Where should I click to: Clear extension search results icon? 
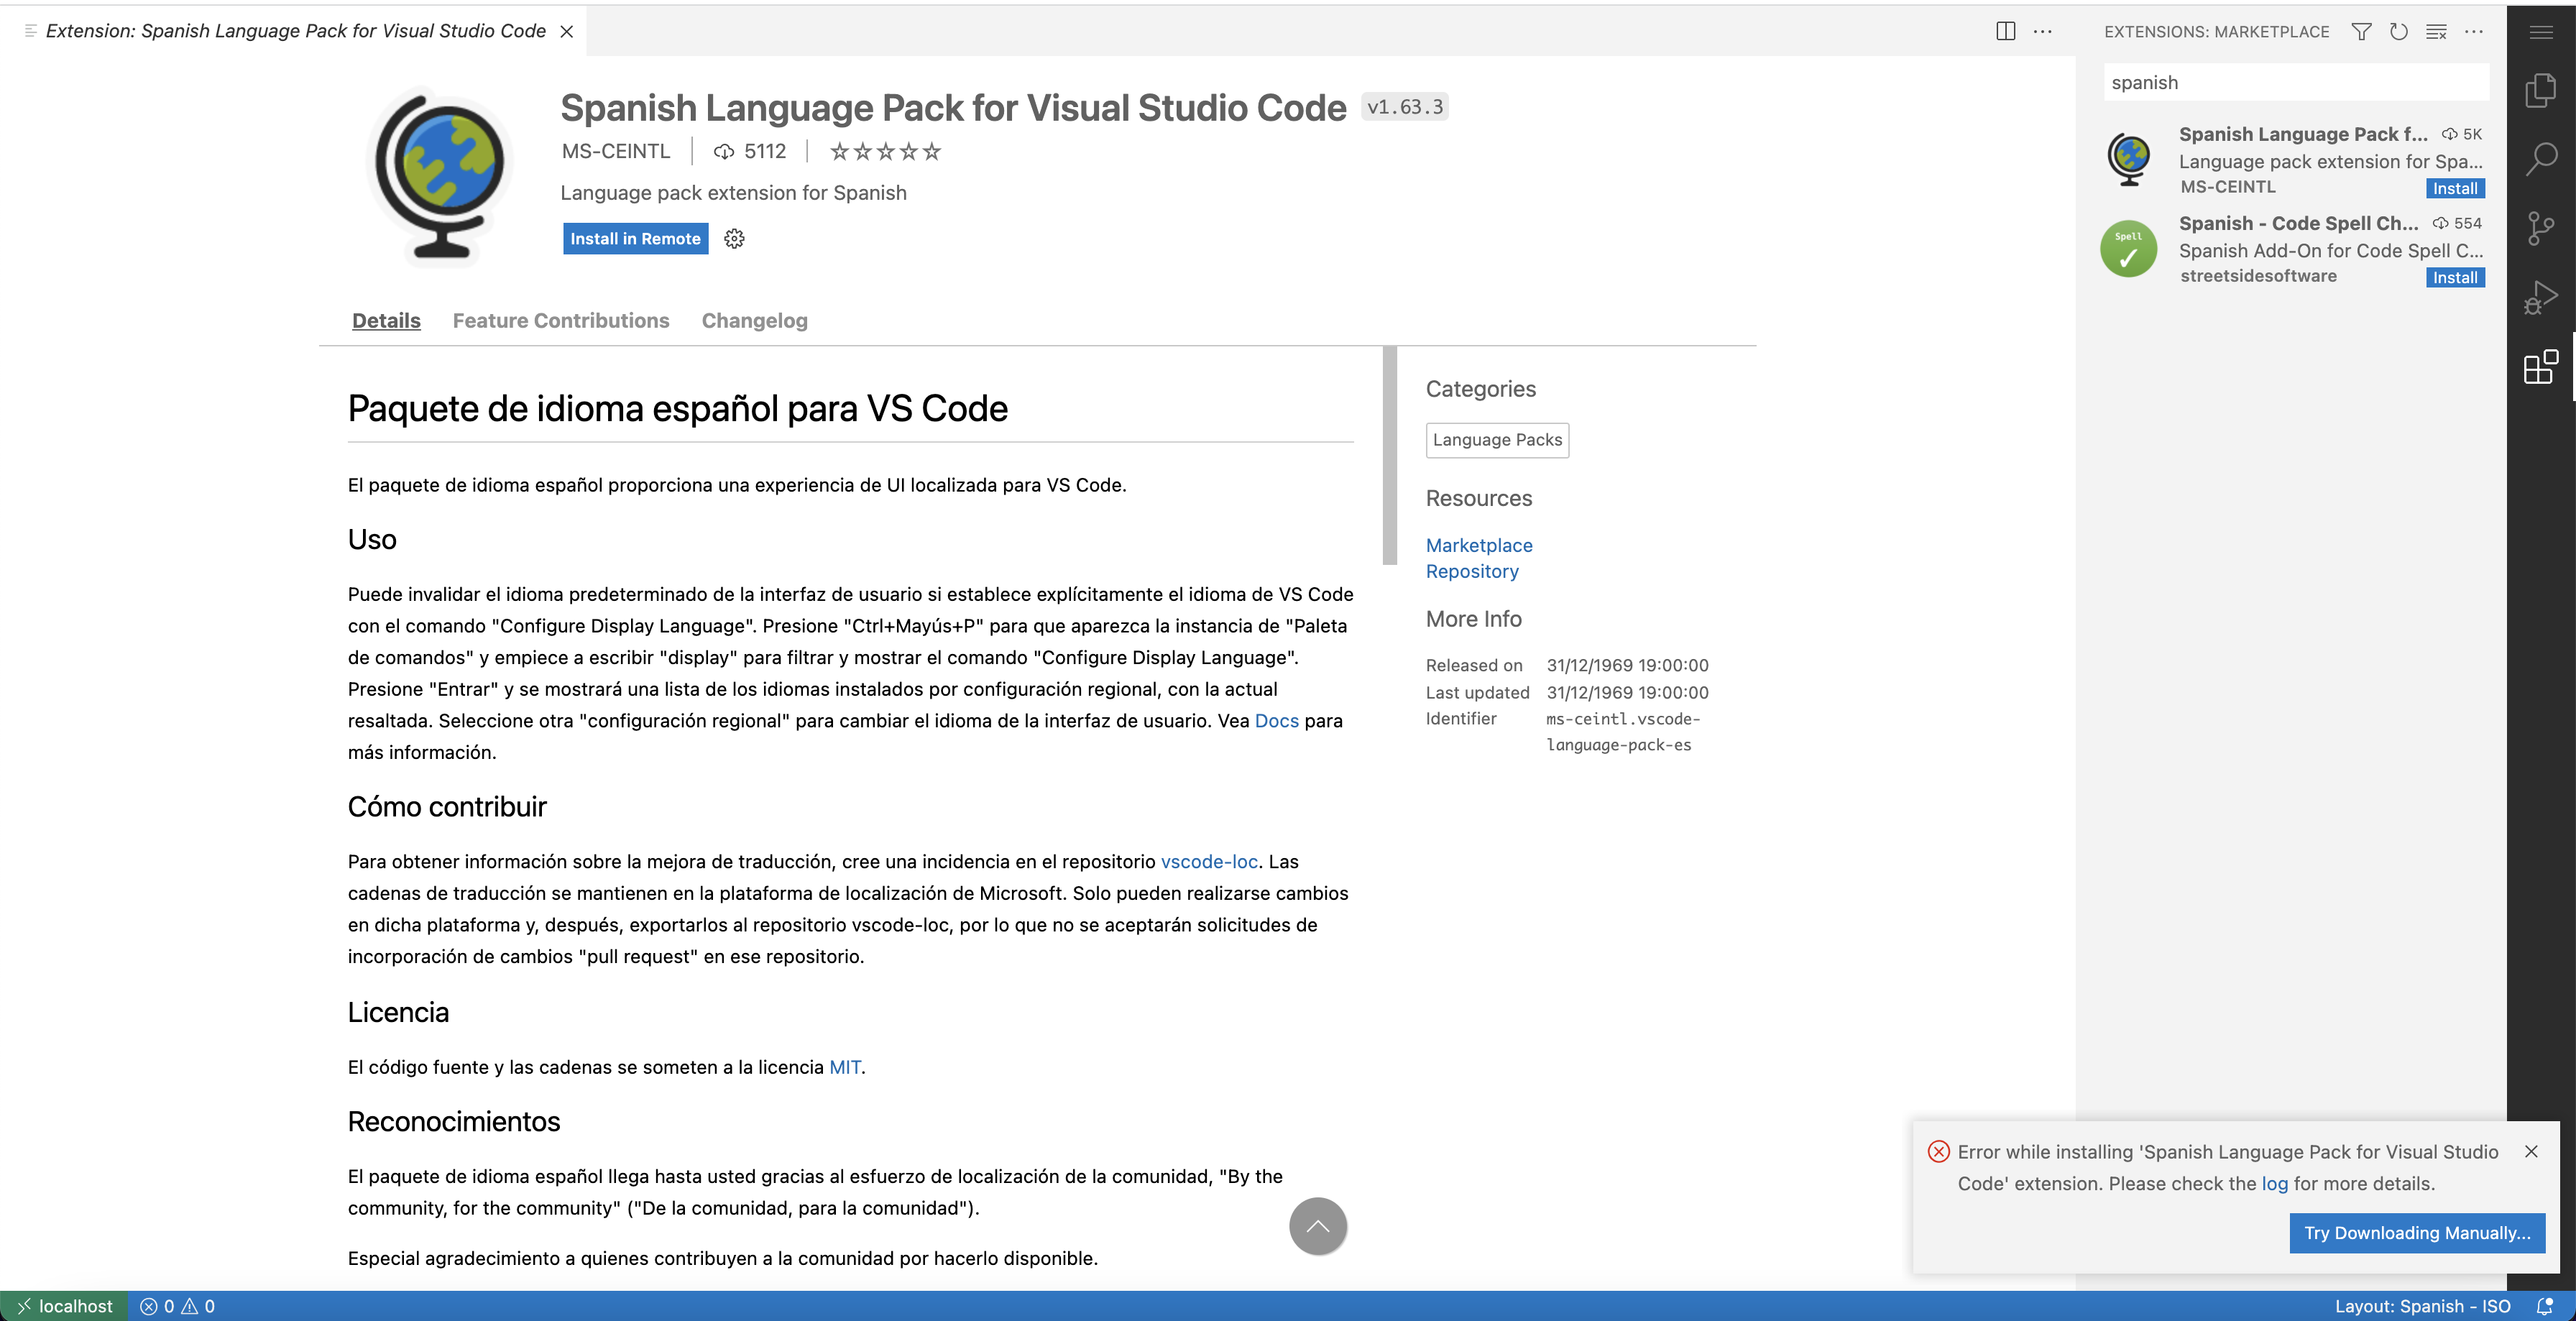point(2436,32)
